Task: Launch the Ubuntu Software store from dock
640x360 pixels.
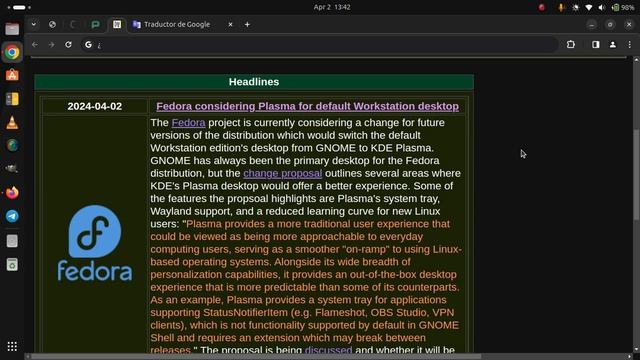Action: (x=12, y=75)
